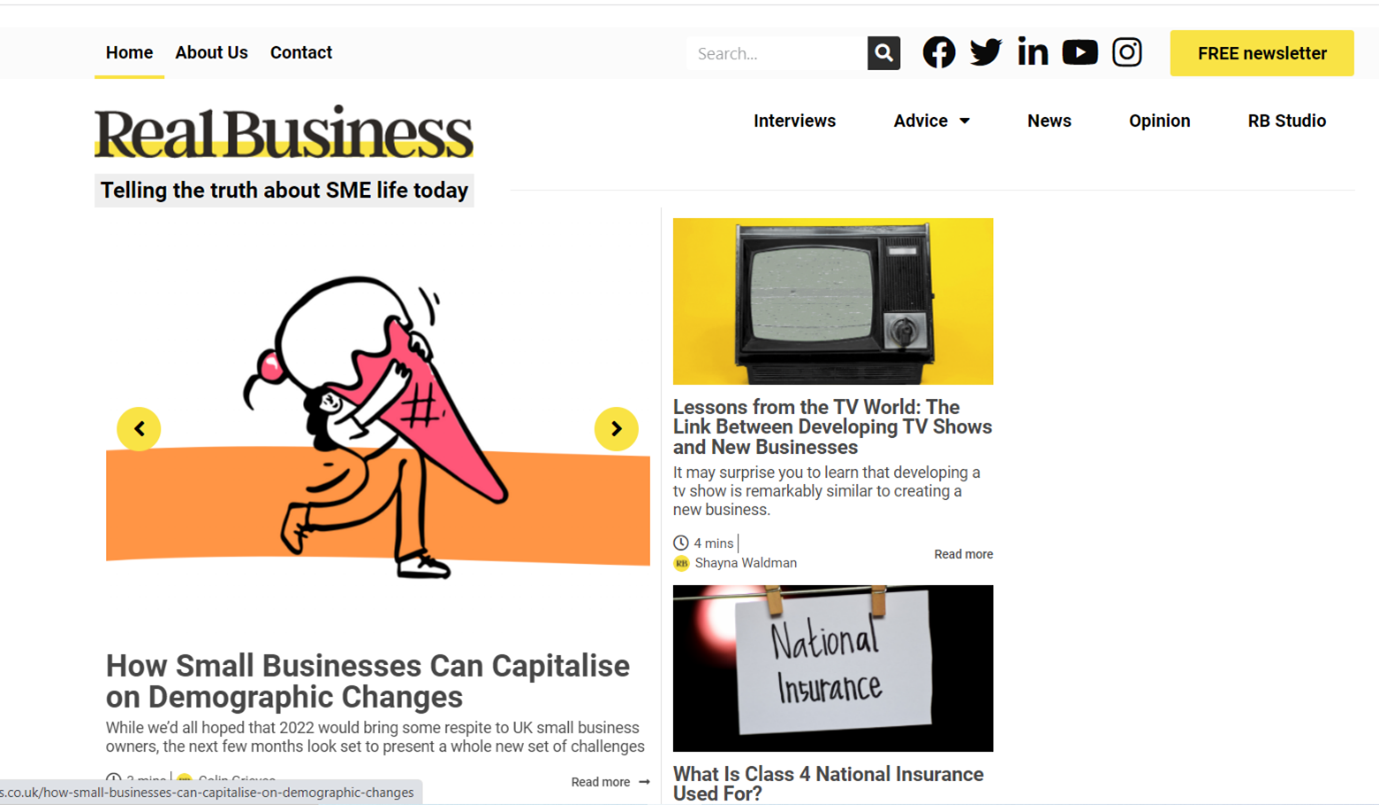Screen dimensions: 1379x805
Task: Visit the LinkedIn icon link
Action: (1032, 53)
